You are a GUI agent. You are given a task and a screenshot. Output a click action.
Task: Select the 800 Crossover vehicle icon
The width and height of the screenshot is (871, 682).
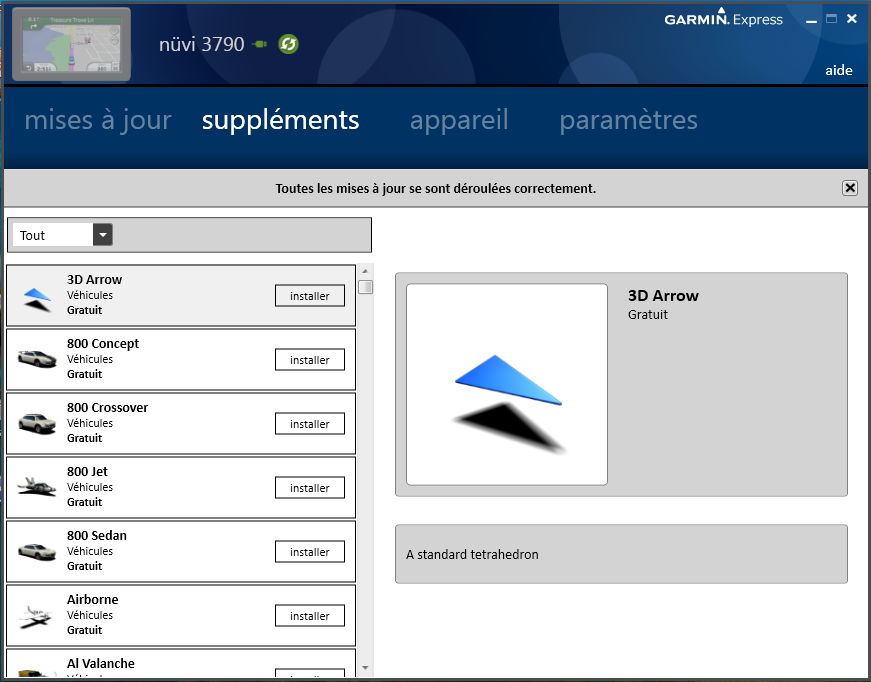(37, 423)
